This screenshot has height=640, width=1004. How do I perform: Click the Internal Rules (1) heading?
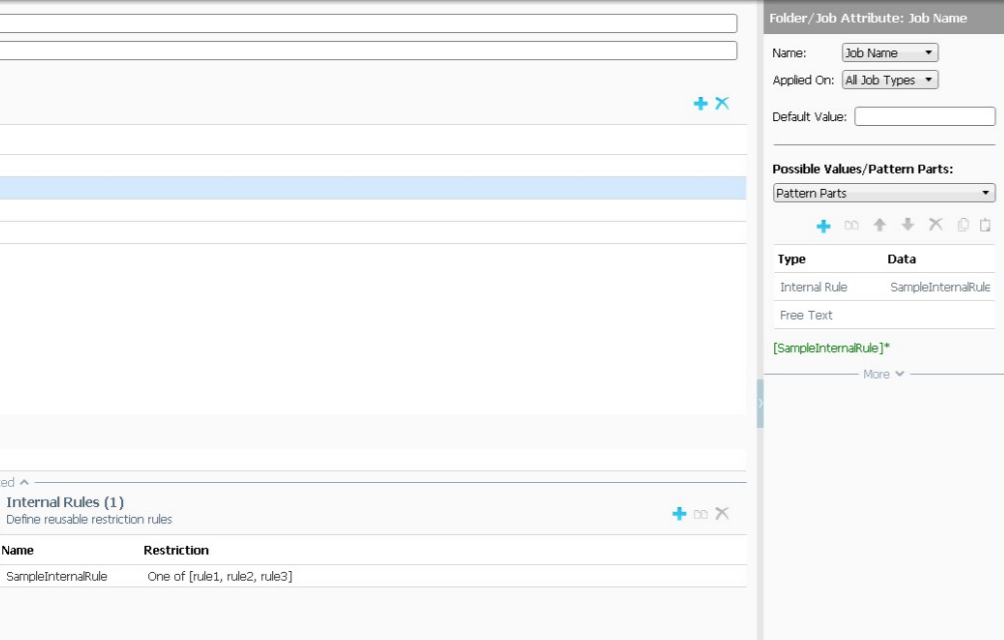(65, 502)
